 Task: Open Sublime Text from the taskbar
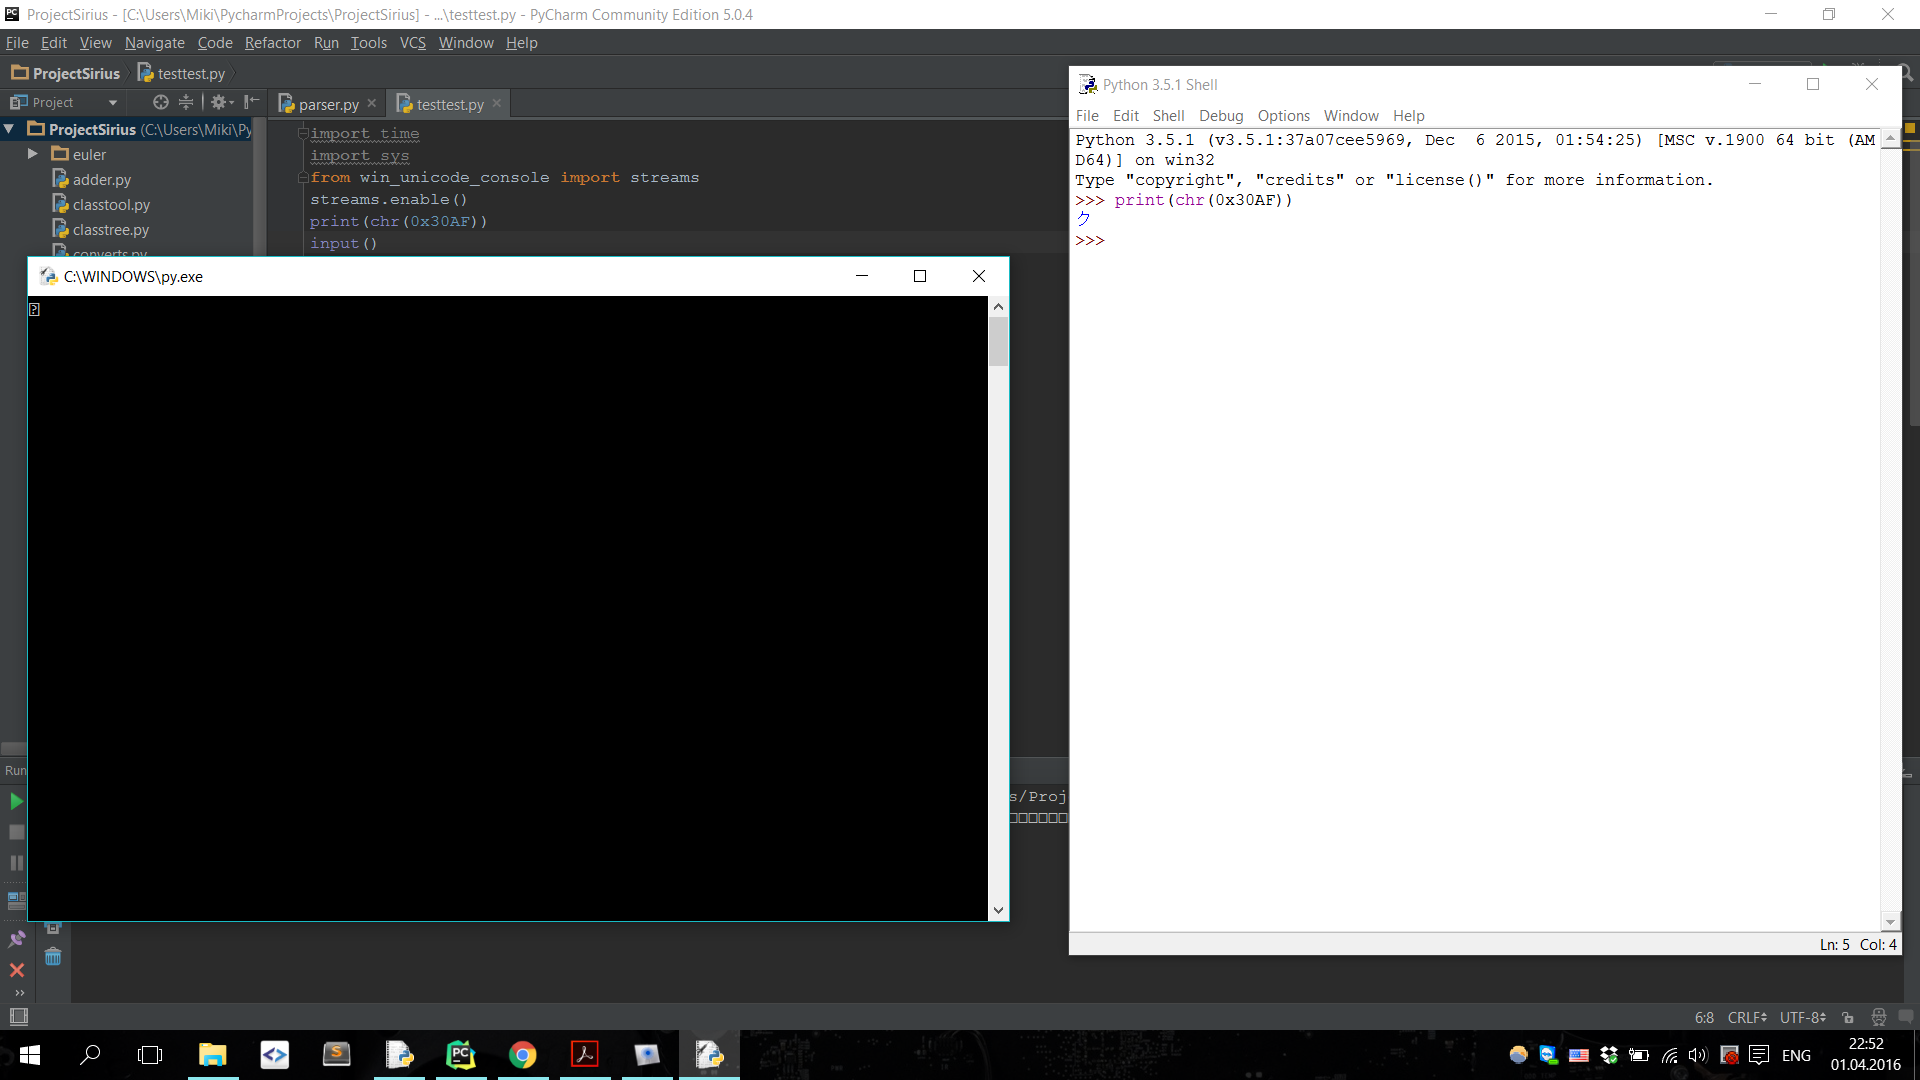pyautogui.click(x=336, y=1055)
